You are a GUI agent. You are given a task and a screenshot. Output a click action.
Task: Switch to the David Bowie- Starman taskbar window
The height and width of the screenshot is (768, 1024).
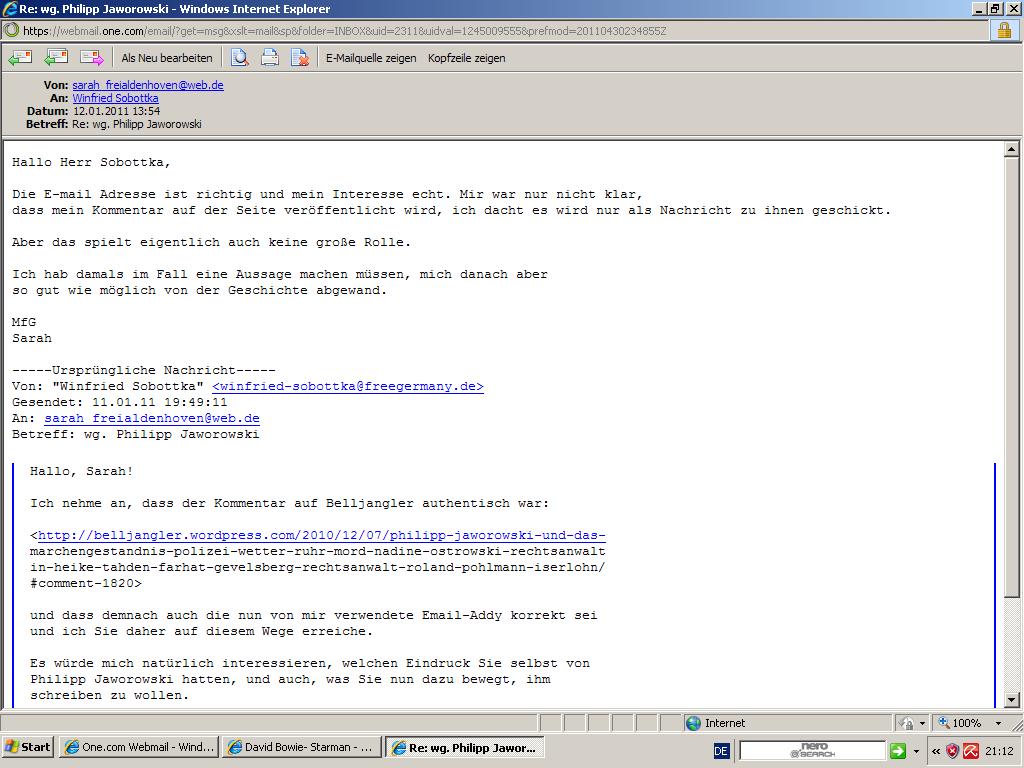pyautogui.click(x=300, y=747)
